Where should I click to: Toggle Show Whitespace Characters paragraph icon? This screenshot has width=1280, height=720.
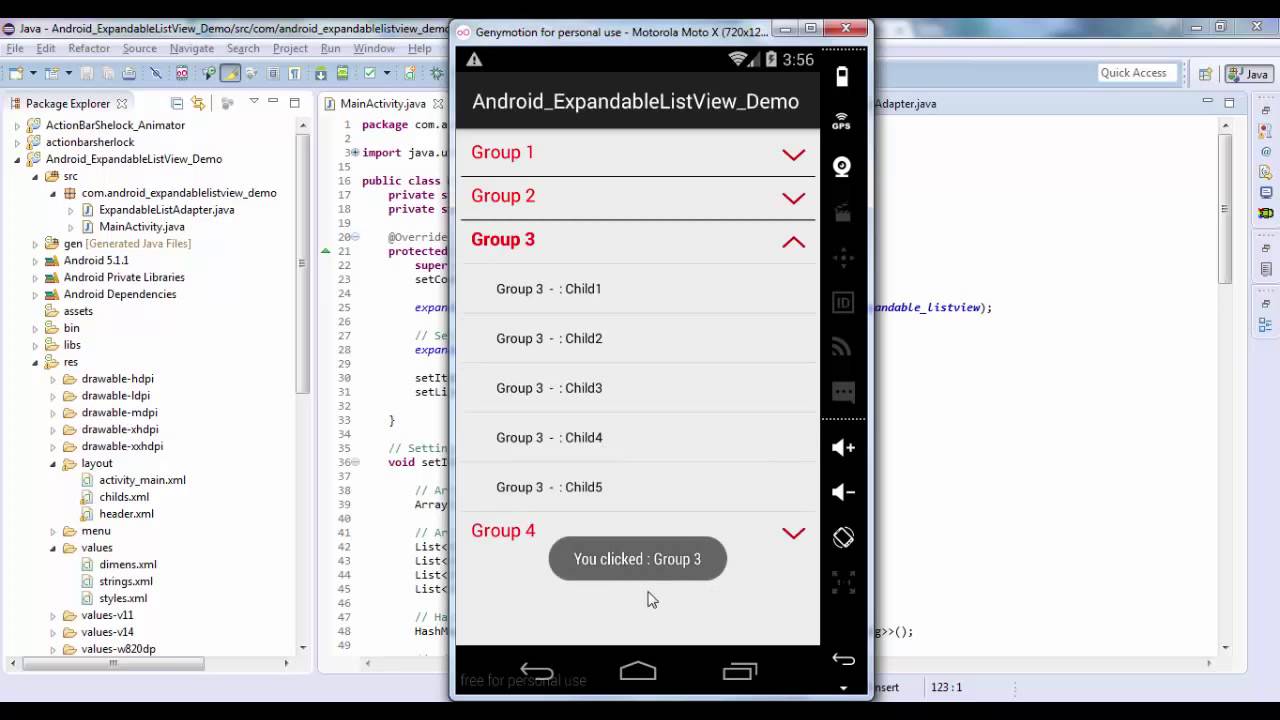[x=295, y=73]
